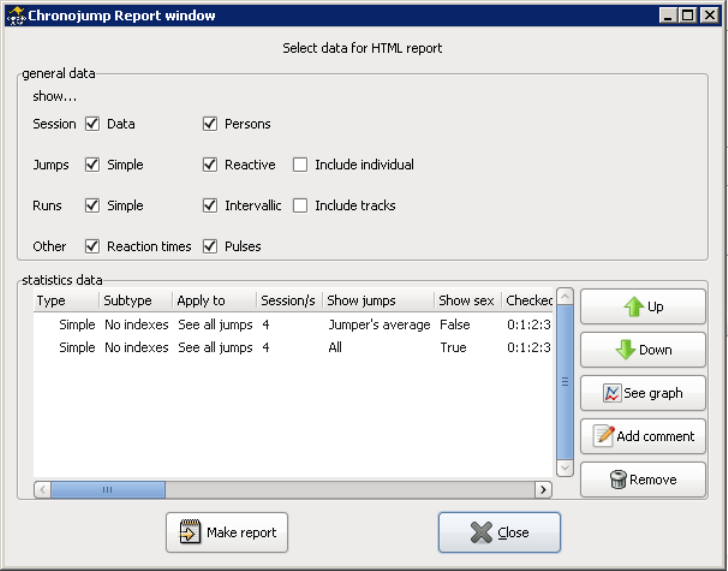Uncheck the Reaction times checkbox
728x571 pixels.
click(x=92, y=246)
